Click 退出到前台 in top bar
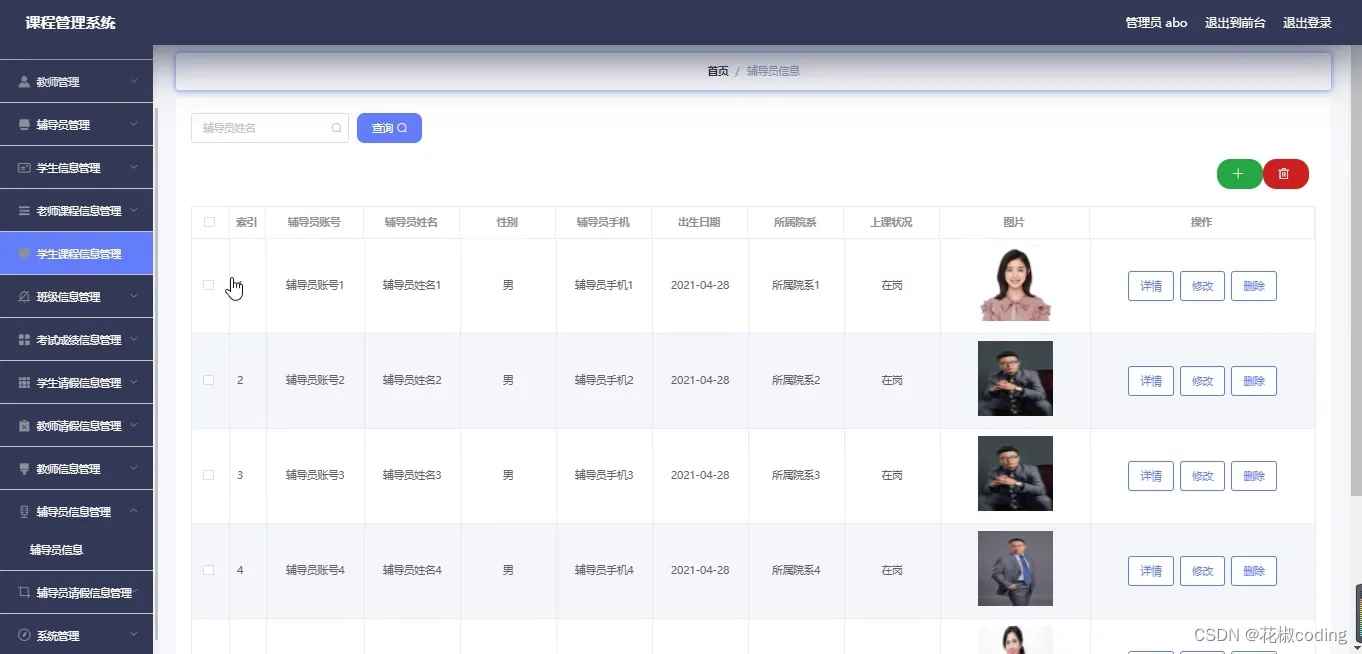The width and height of the screenshot is (1362, 654). point(1235,23)
